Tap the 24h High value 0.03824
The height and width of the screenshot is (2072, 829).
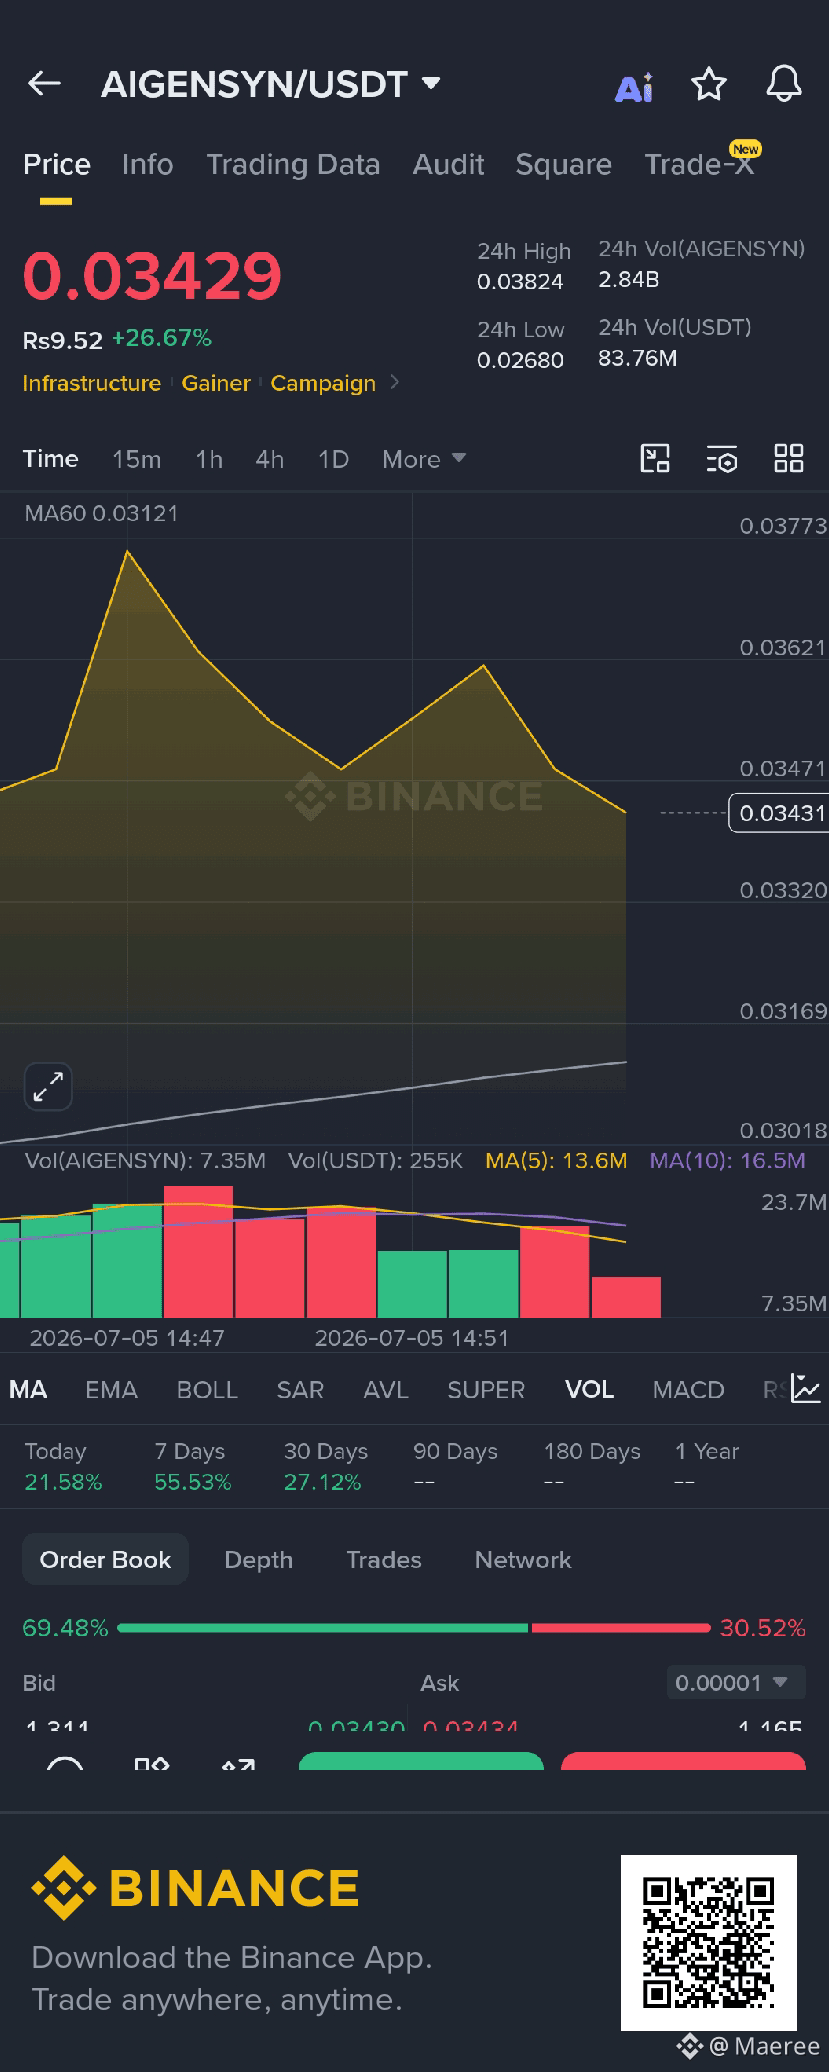coord(520,281)
